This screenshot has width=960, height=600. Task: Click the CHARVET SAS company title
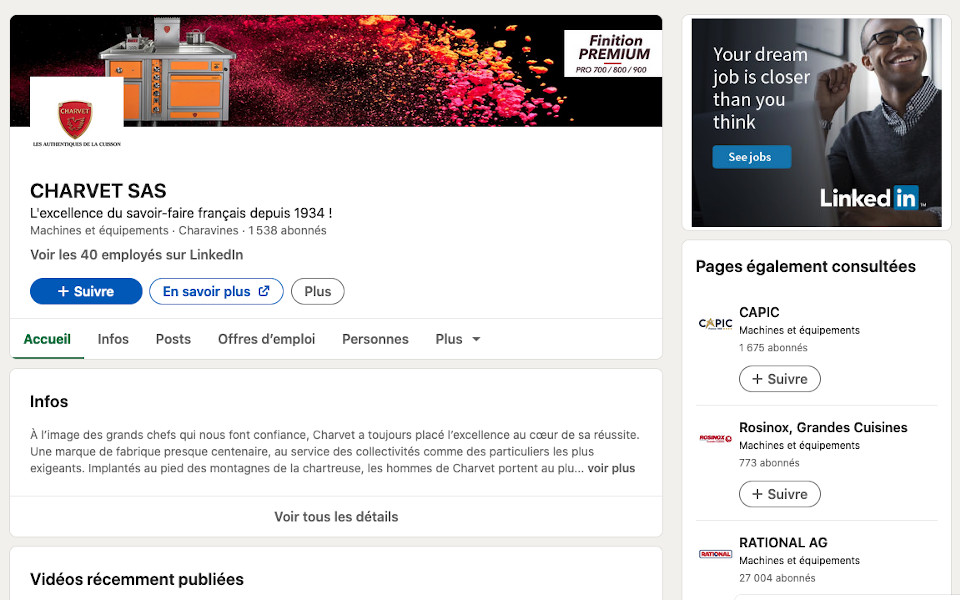tap(98, 191)
